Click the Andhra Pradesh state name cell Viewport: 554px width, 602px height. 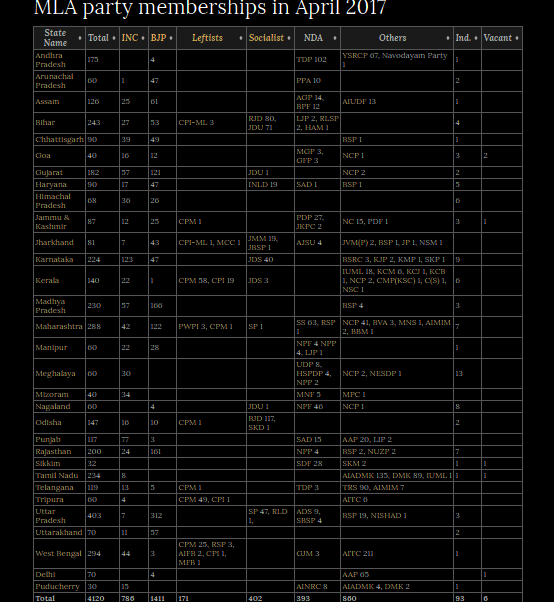[59, 60]
